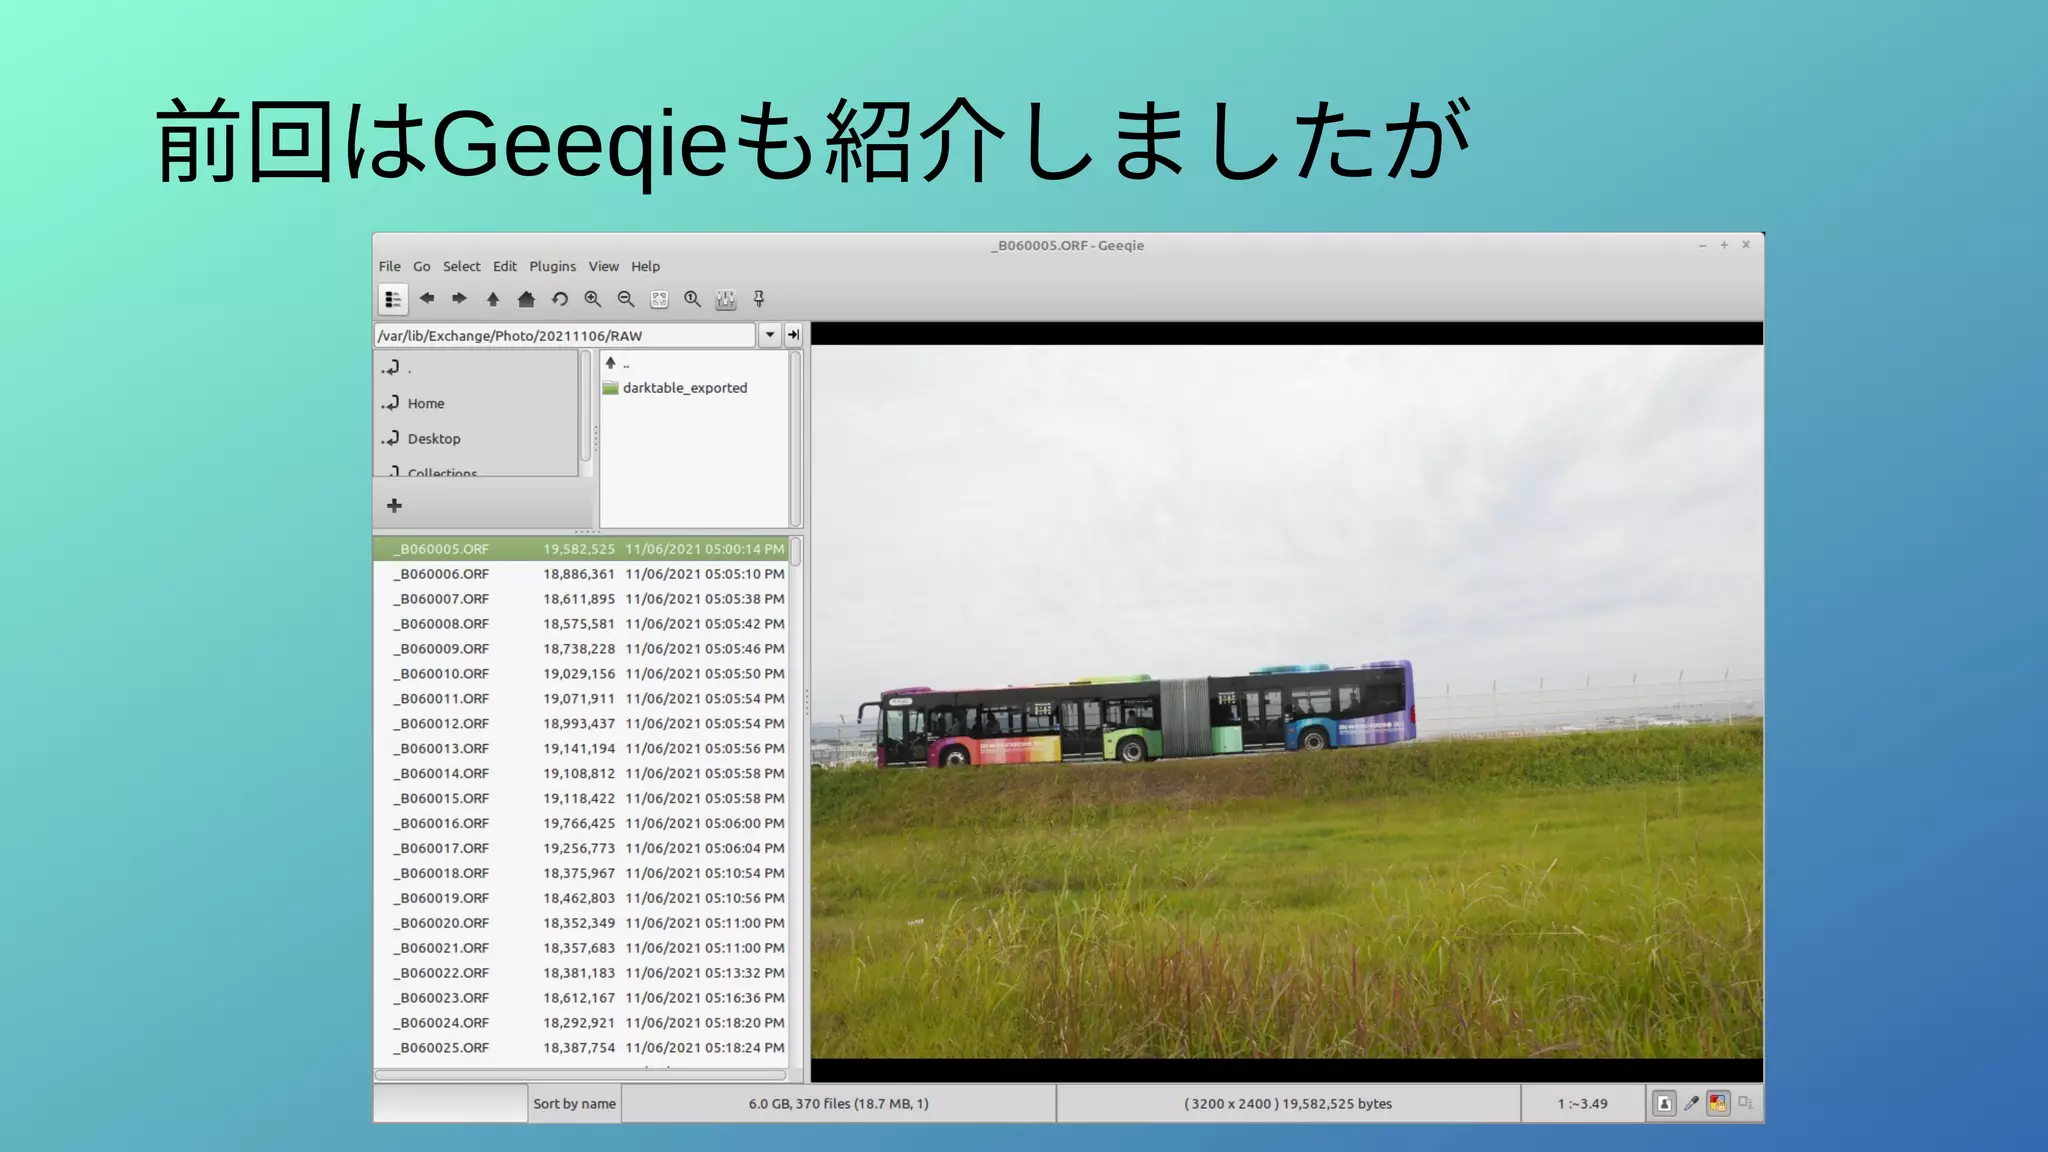The width and height of the screenshot is (2048, 1152).
Task: Select file _B060014.ORF
Action: pyautogui.click(x=581, y=774)
